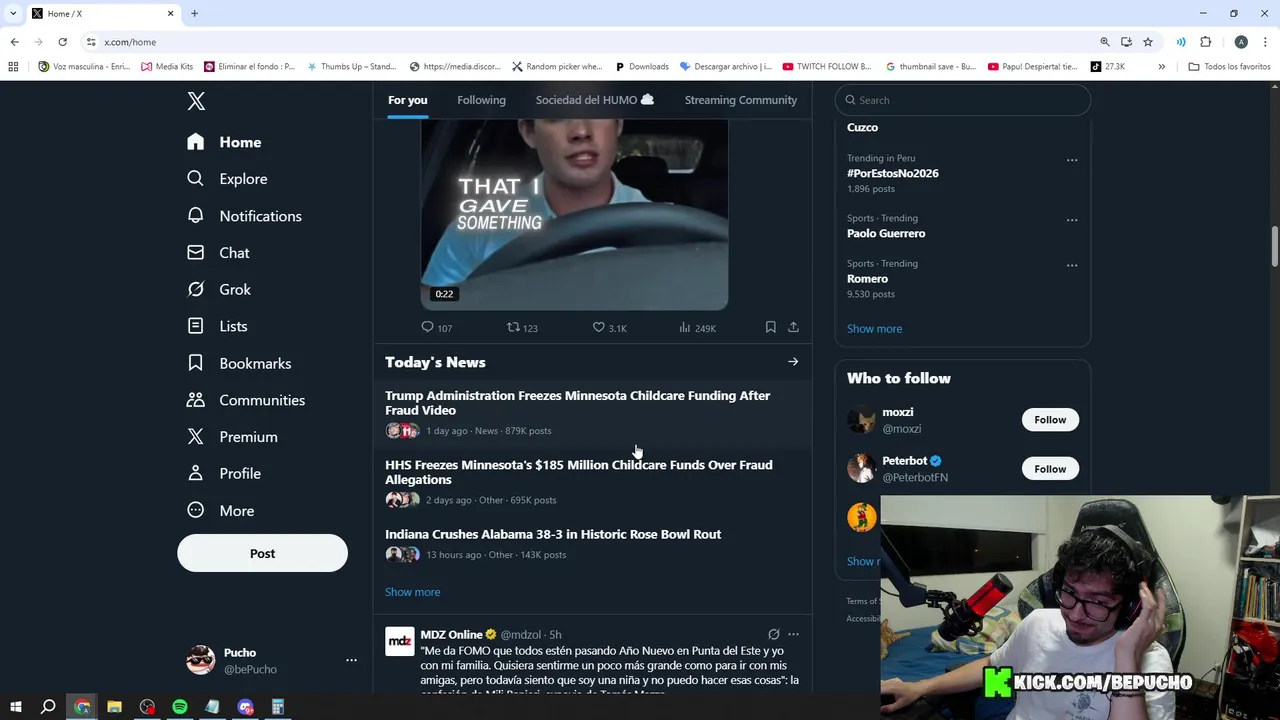Click Show more under Today's News
Image resolution: width=1280 pixels, height=720 pixels.
click(412, 592)
